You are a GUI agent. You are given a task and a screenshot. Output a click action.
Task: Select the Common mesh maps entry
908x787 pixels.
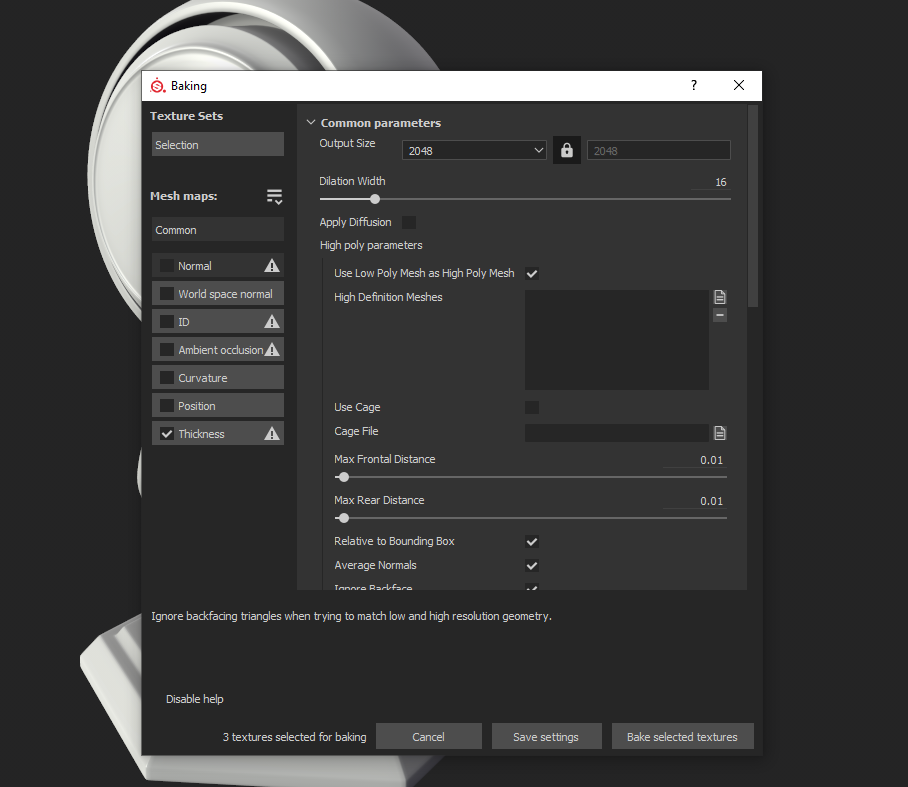218,230
